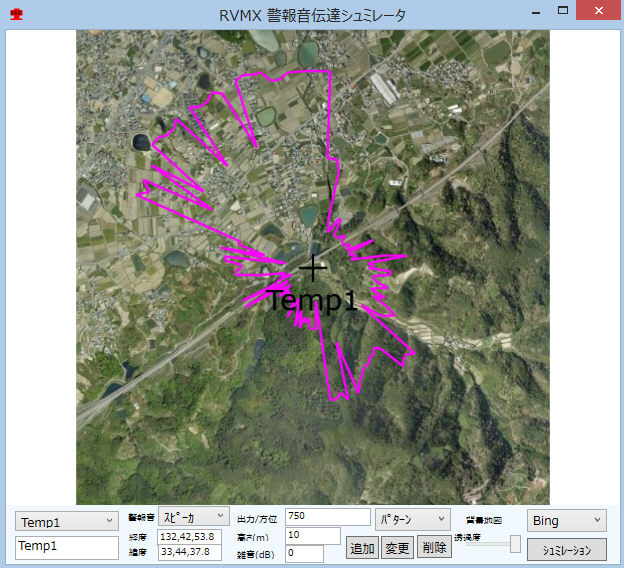Click the 削除 button
624x568 pixels.
click(434, 547)
